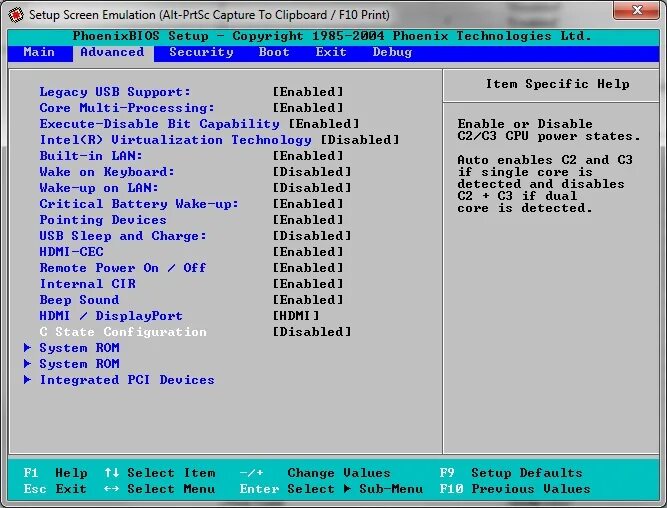Select Remote Power On / Off label
Viewport: 667px width, 508px height.
pos(123,268)
